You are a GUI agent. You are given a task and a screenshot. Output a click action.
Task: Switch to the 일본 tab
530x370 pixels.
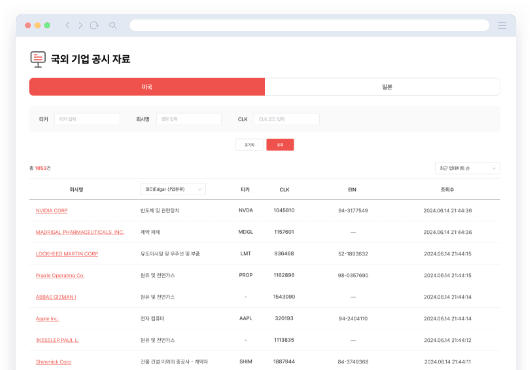coord(383,87)
